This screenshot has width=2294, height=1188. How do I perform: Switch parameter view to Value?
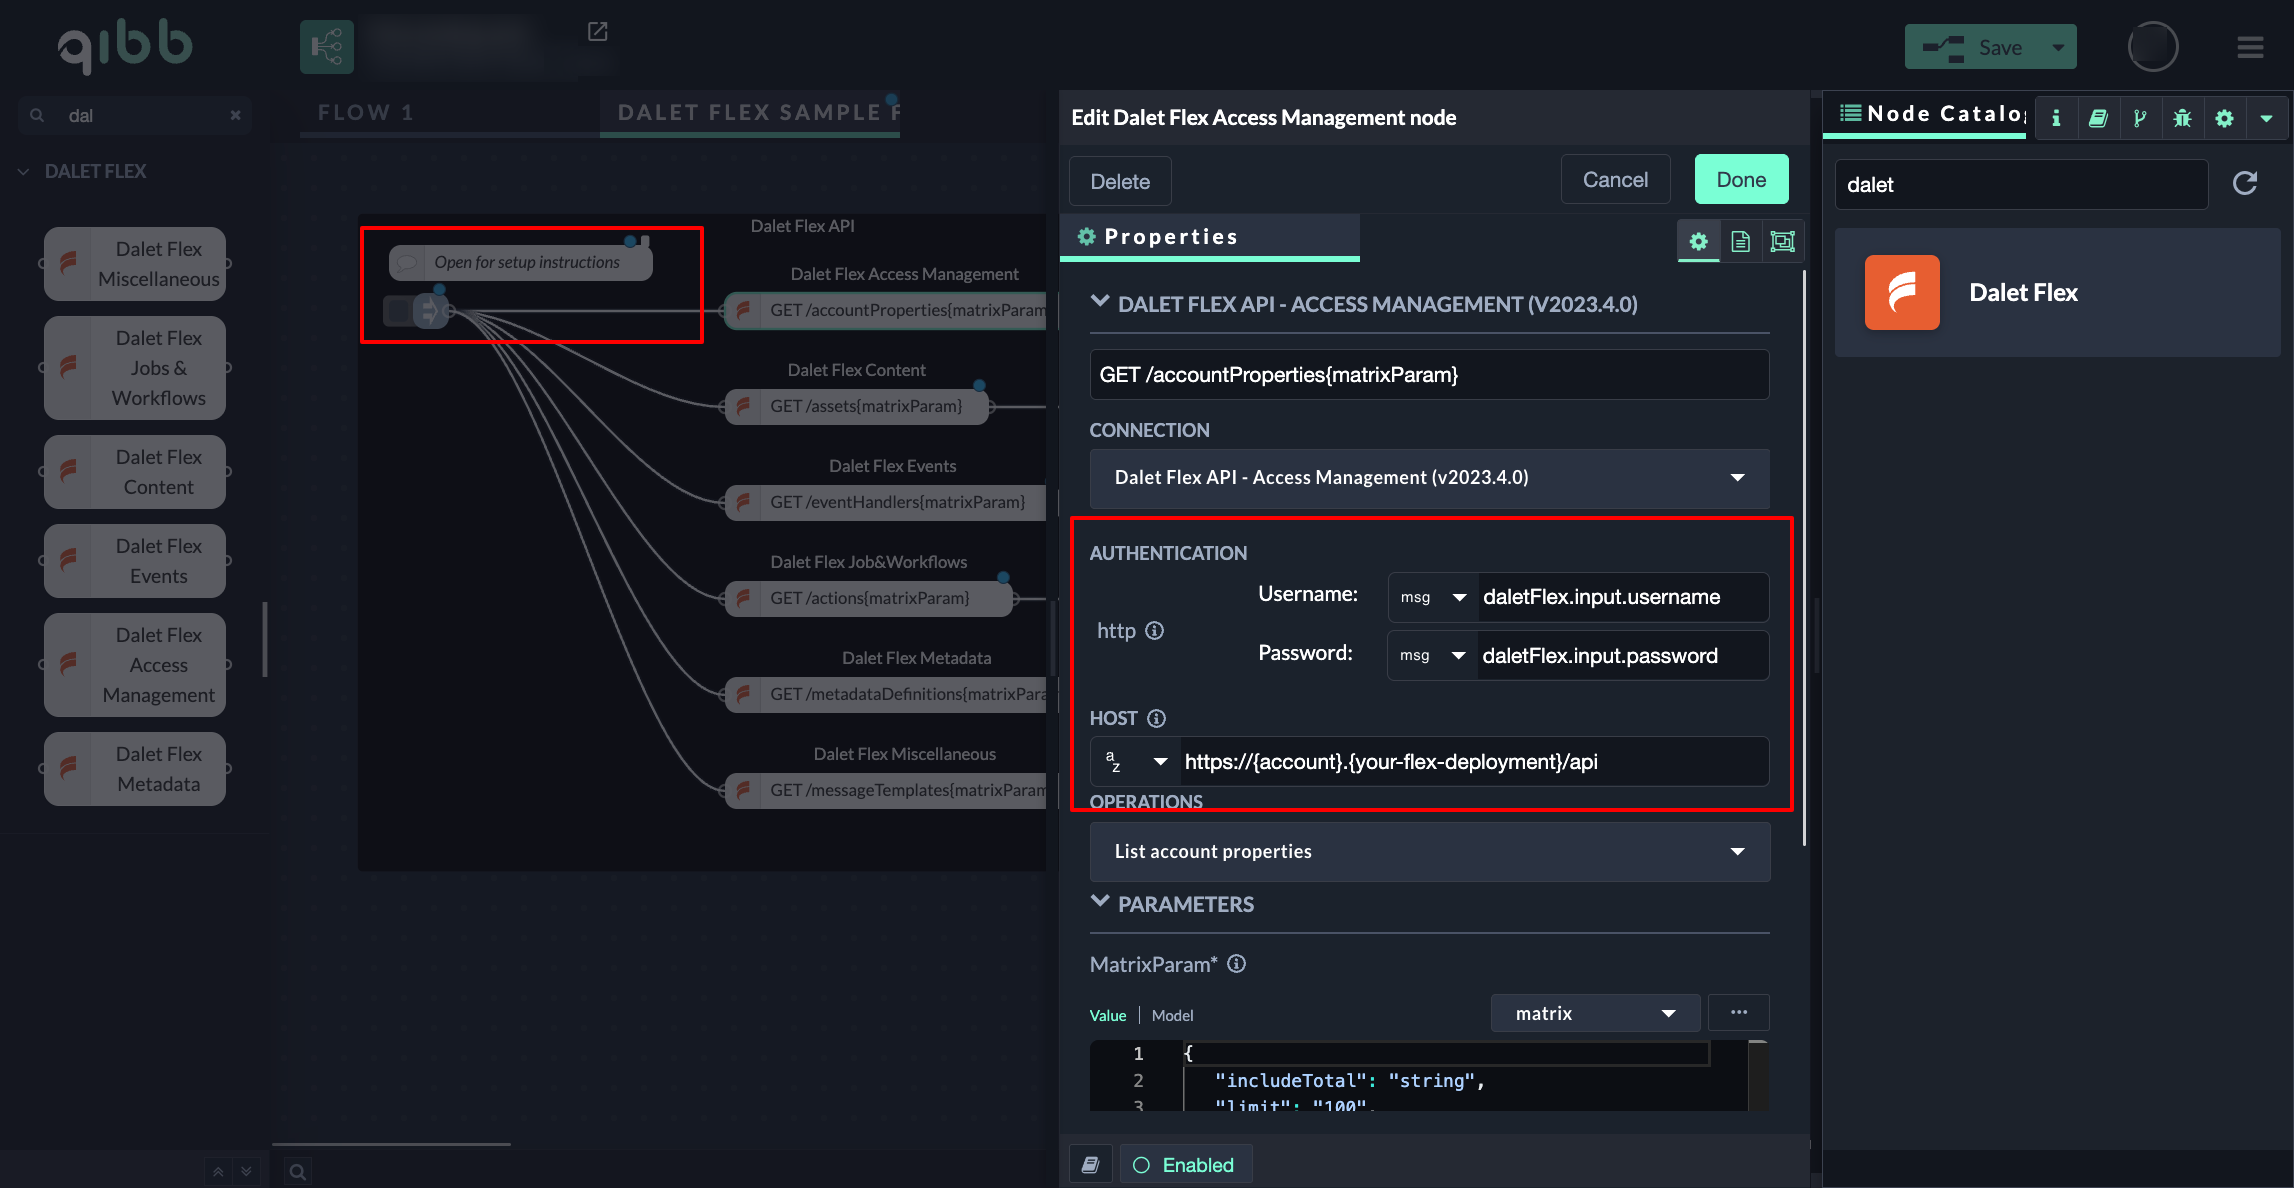coord(1107,1015)
